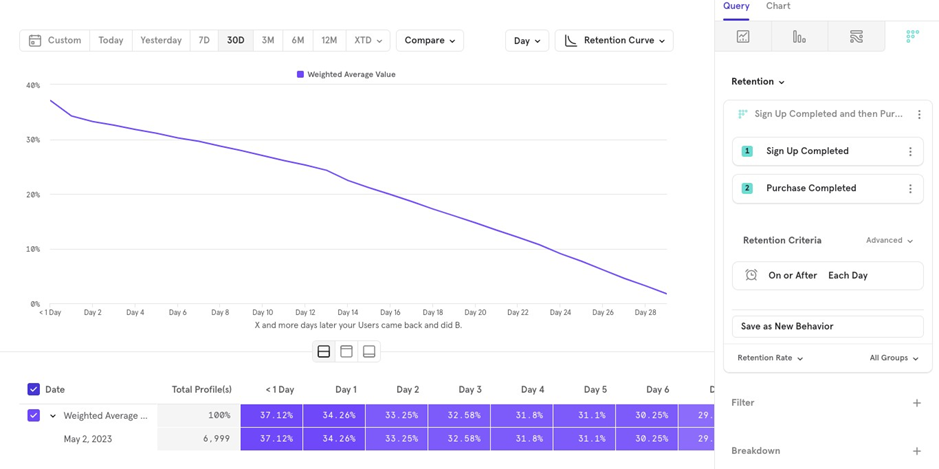Collapse the Weighted Average row chevron
939x469 pixels.
click(x=53, y=416)
